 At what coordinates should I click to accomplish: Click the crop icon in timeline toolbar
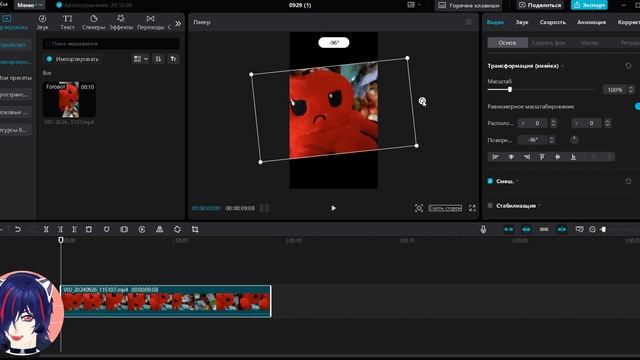(x=195, y=229)
